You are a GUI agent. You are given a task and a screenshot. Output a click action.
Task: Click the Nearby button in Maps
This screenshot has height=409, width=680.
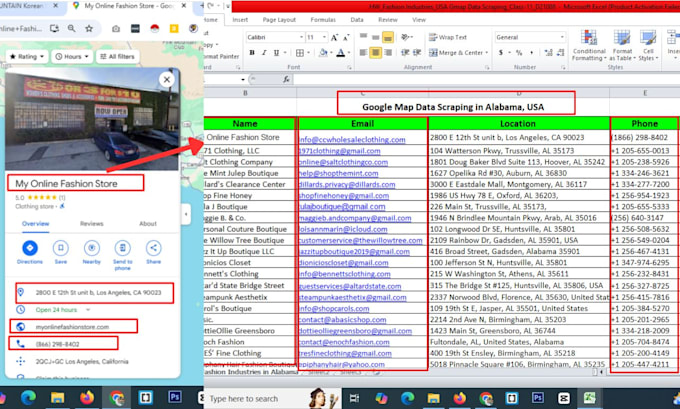(x=92, y=252)
